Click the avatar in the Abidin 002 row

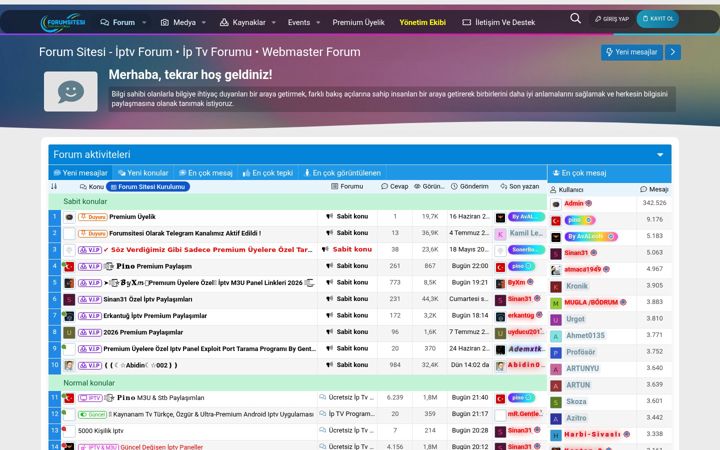[x=69, y=366]
